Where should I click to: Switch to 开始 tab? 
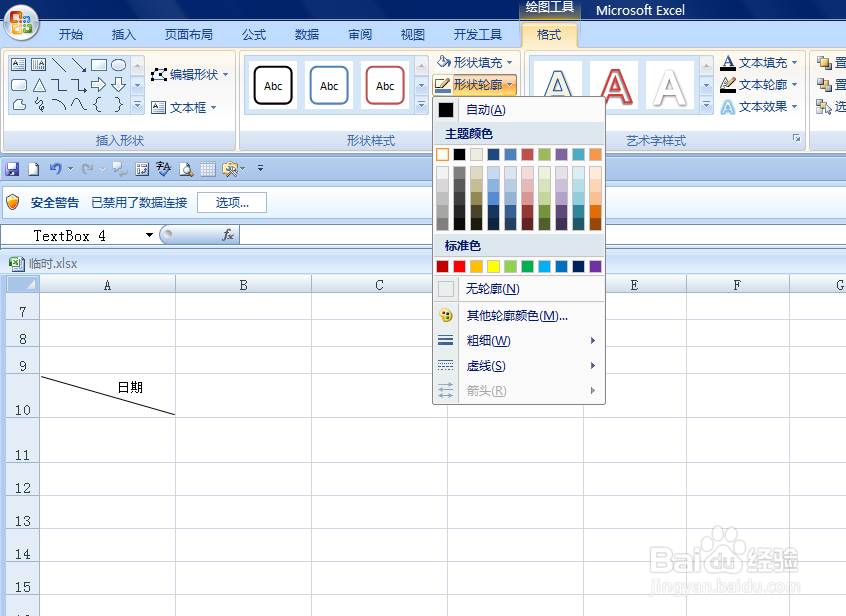[x=71, y=35]
